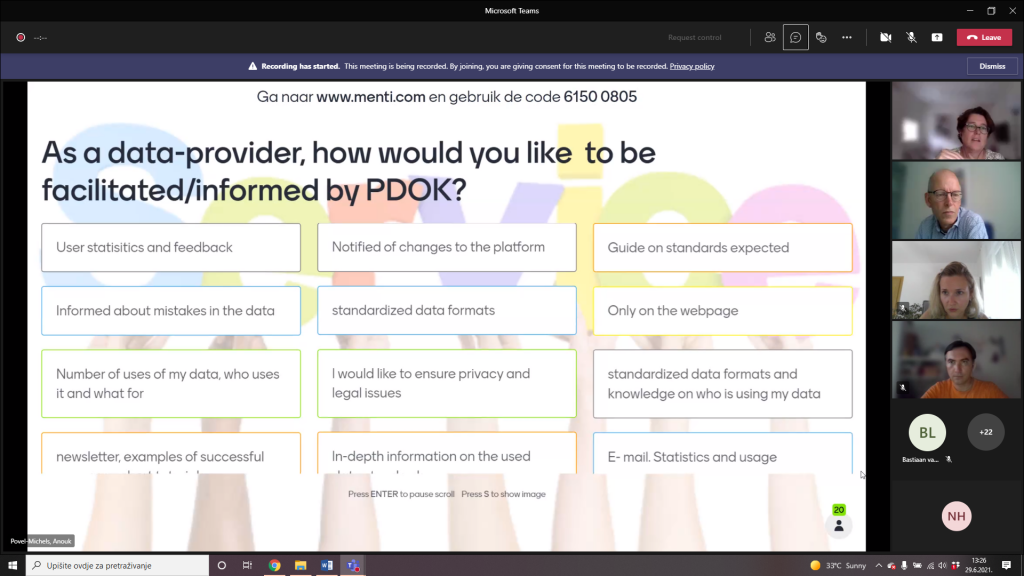Screen dimensions: 1024x576
Task: Open Microsoft Word from the taskbar
Action: 326,565
